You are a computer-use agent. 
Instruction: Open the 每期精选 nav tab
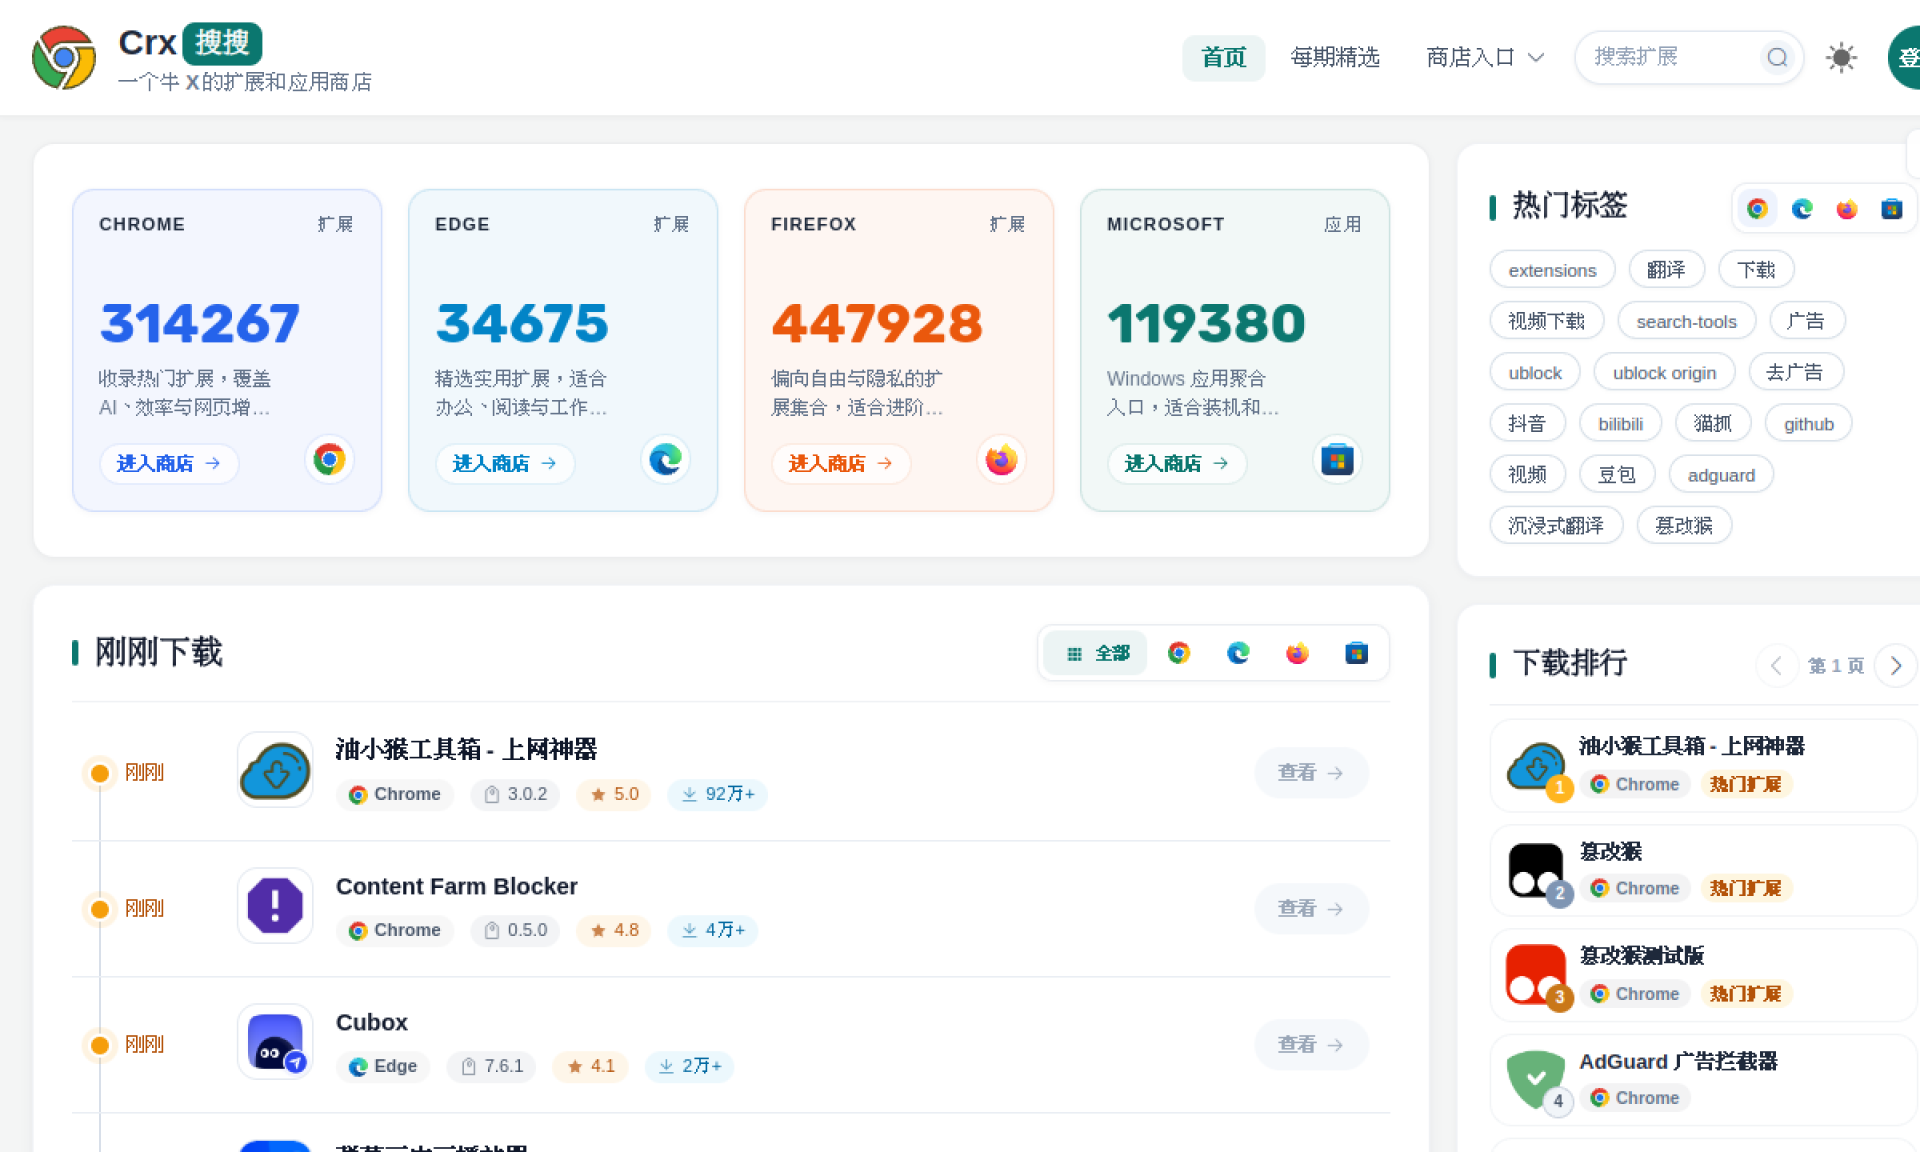pyautogui.click(x=1334, y=57)
